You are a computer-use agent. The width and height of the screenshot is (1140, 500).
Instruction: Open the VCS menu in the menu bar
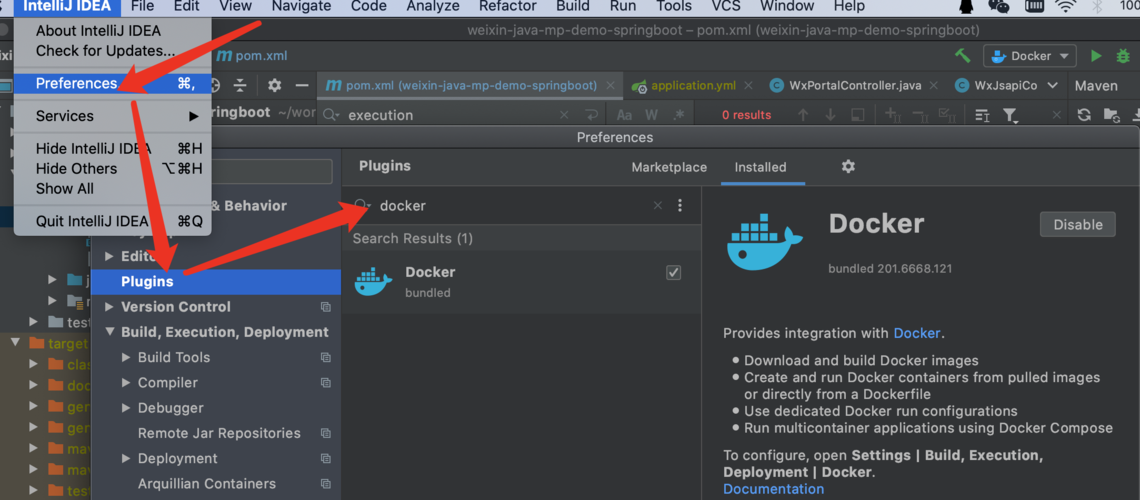click(x=726, y=7)
